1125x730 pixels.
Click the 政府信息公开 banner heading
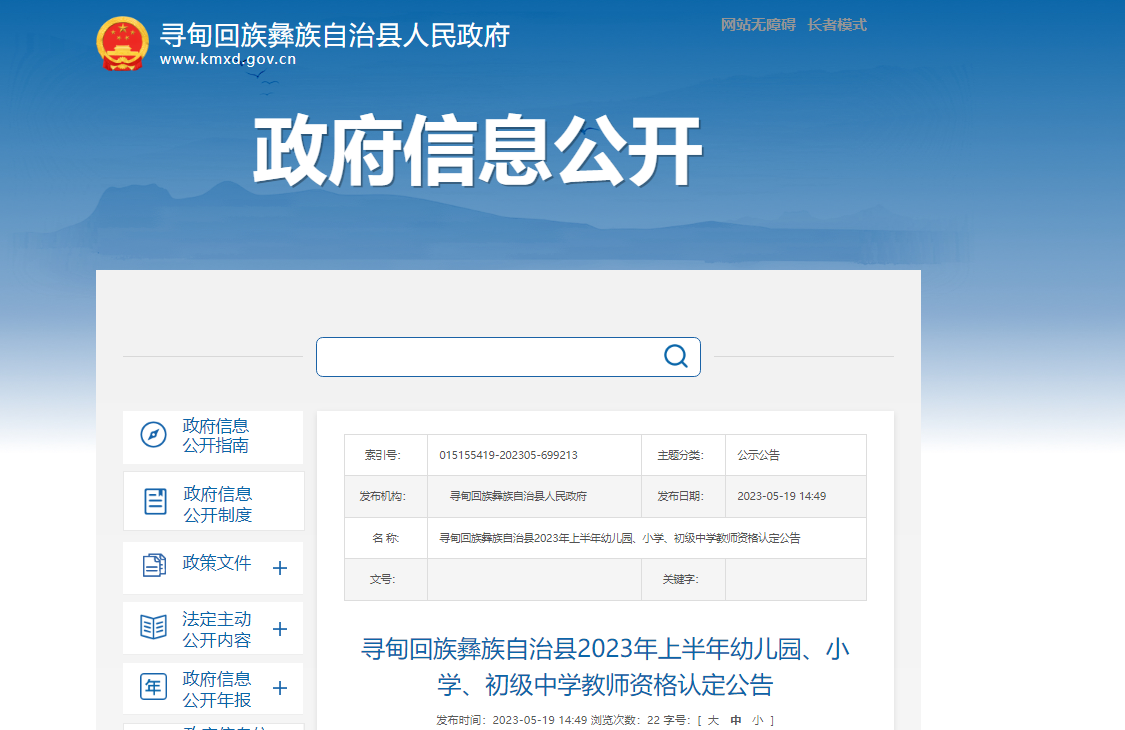click(477, 153)
